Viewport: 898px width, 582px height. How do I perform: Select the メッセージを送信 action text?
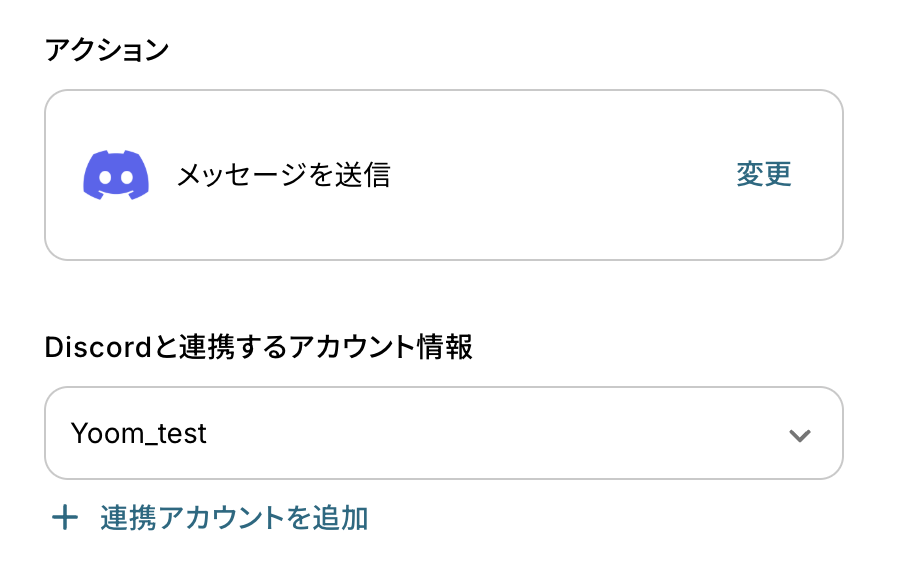tap(283, 175)
